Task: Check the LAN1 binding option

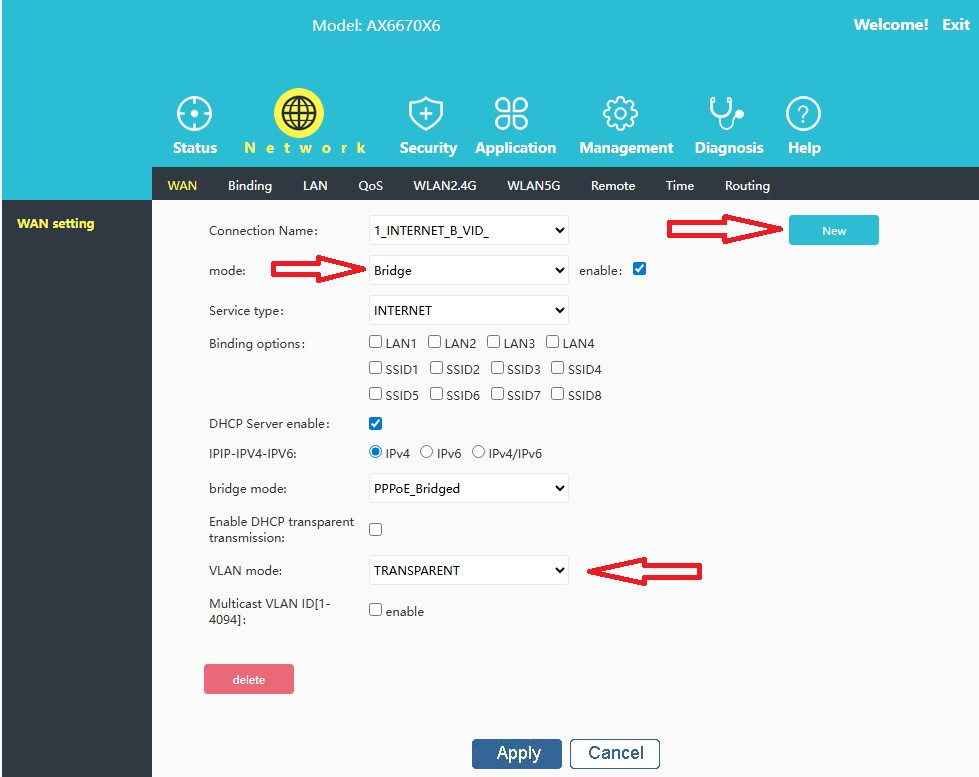Action: (376, 343)
